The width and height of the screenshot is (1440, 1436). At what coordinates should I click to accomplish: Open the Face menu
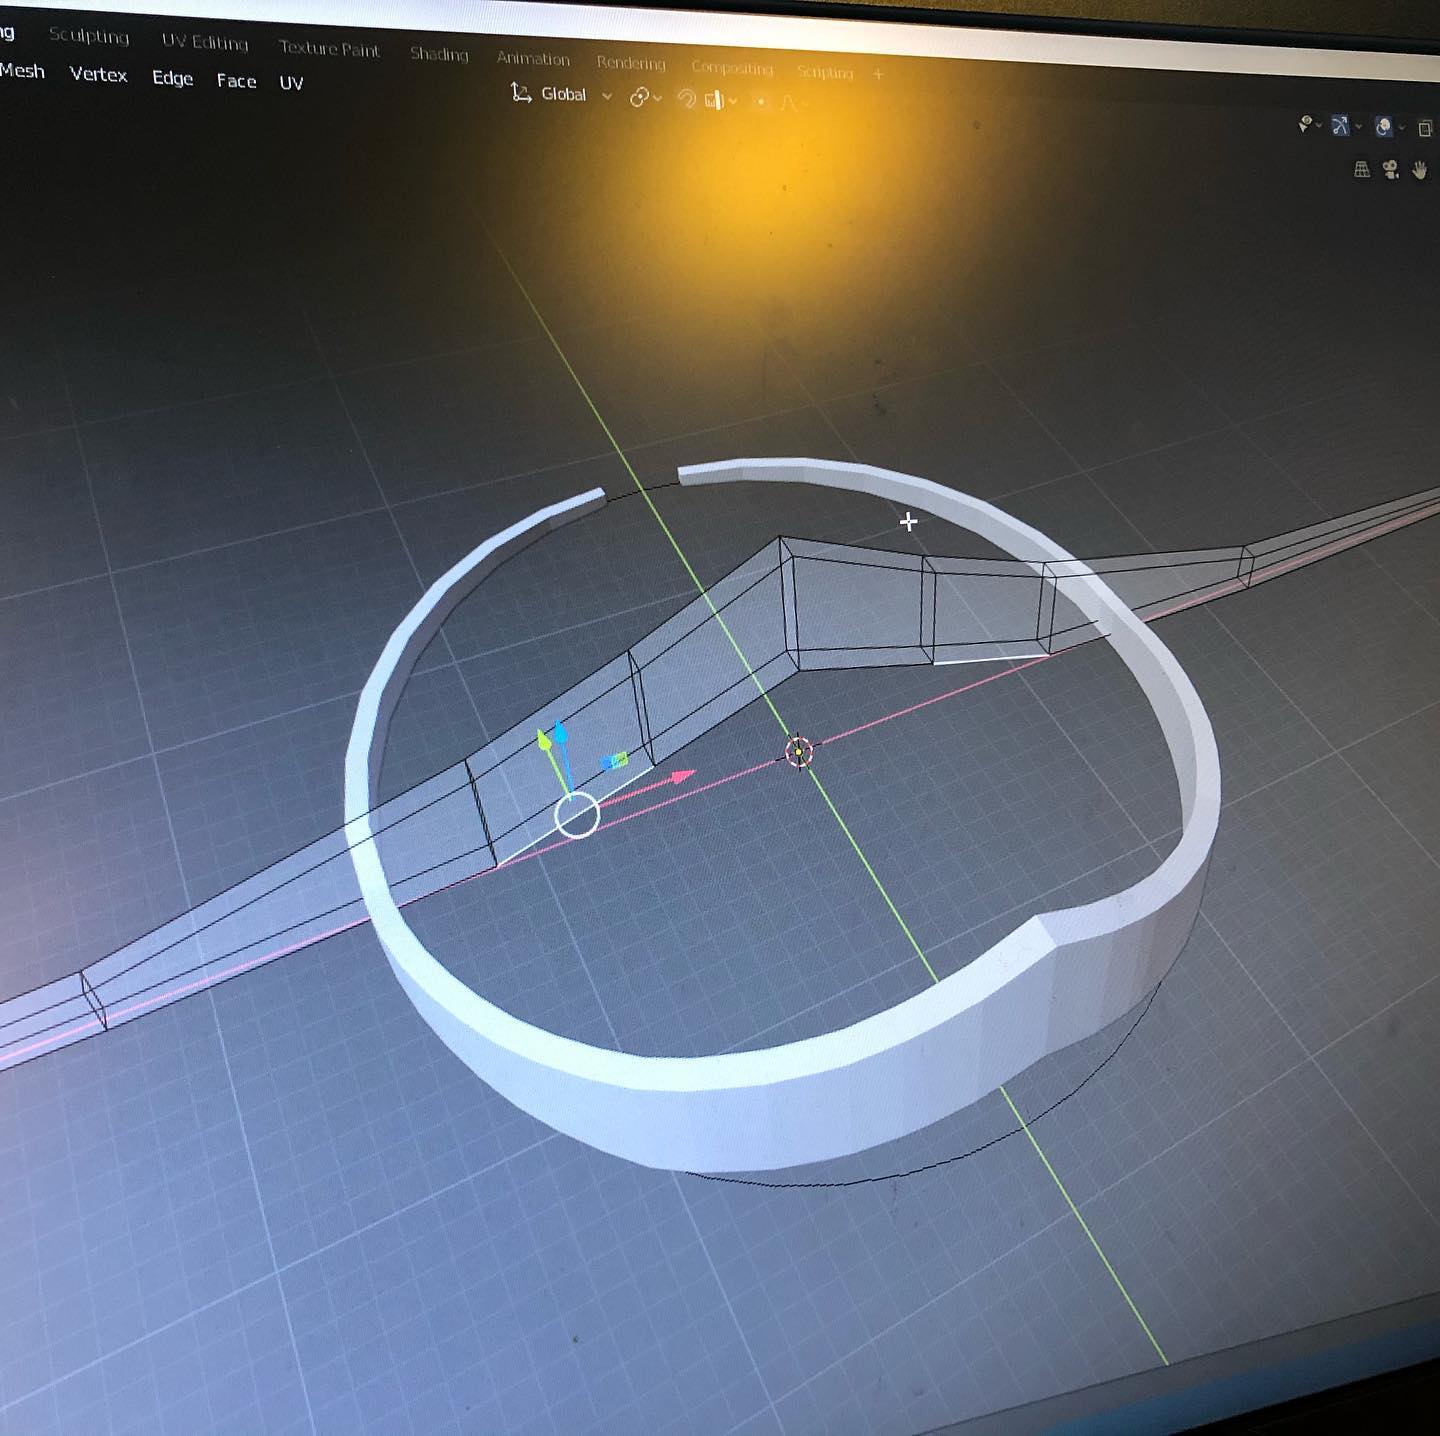(x=236, y=81)
